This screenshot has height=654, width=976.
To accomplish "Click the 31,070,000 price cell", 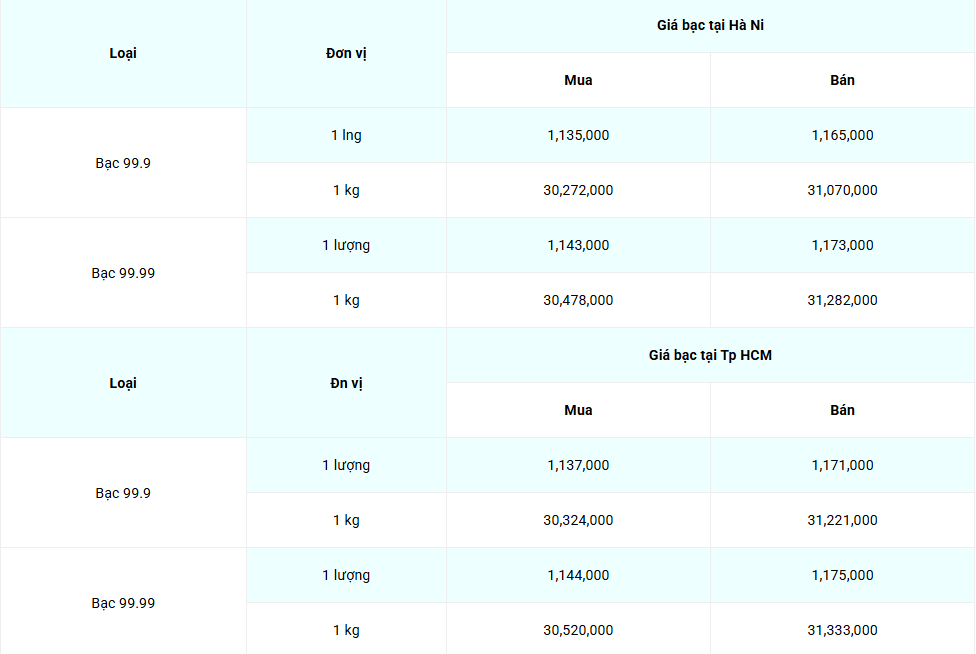I will click(x=842, y=190).
